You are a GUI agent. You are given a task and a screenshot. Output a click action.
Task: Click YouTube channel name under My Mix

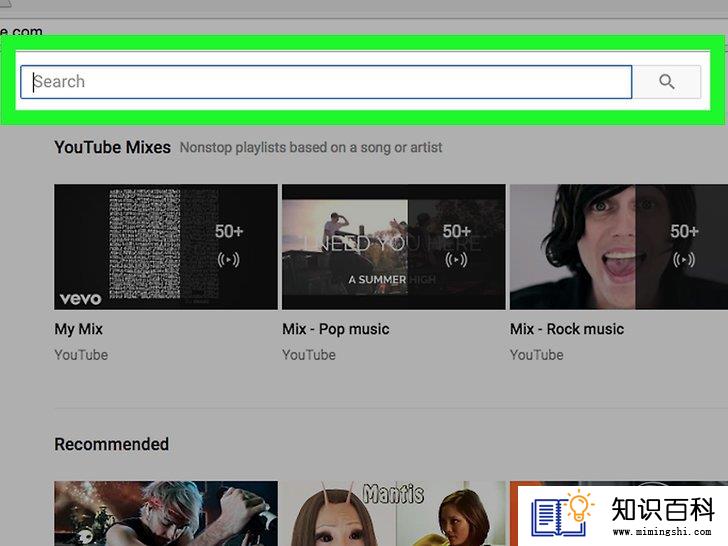[x=81, y=355]
